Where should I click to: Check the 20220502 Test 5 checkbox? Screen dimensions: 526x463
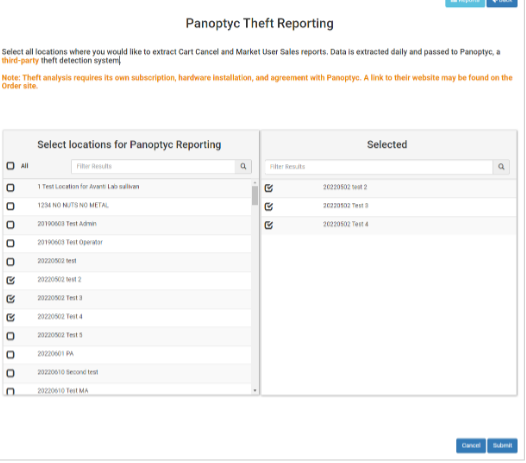click(10, 336)
